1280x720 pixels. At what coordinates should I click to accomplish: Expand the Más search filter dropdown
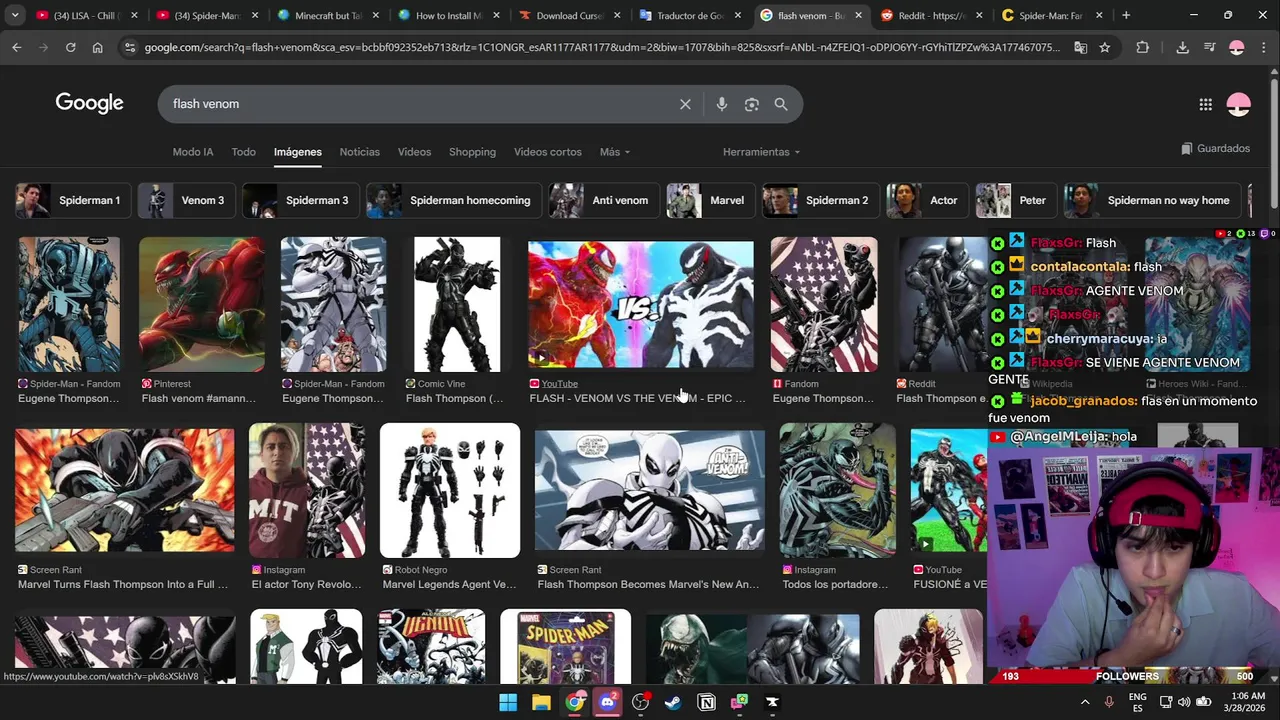[x=614, y=152]
